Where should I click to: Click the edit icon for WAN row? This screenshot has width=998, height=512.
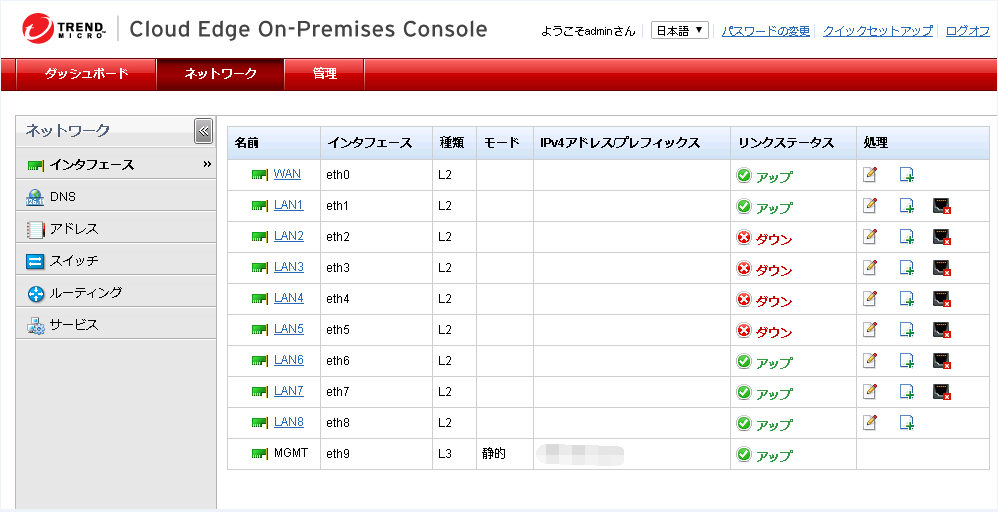(870, 175)
